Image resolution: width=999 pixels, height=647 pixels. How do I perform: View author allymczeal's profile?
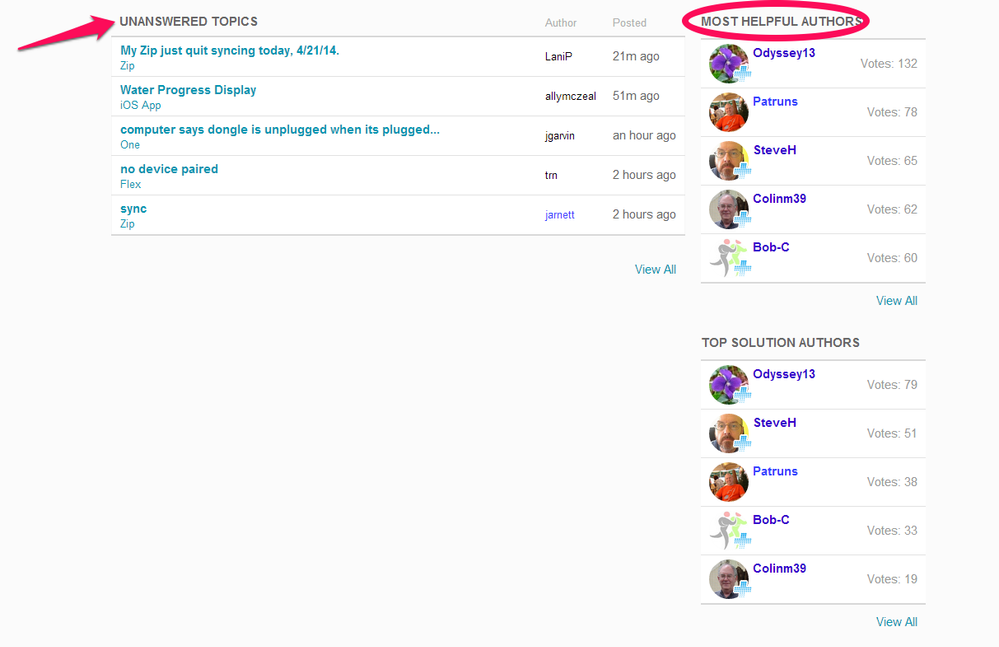tap(570, 96)
